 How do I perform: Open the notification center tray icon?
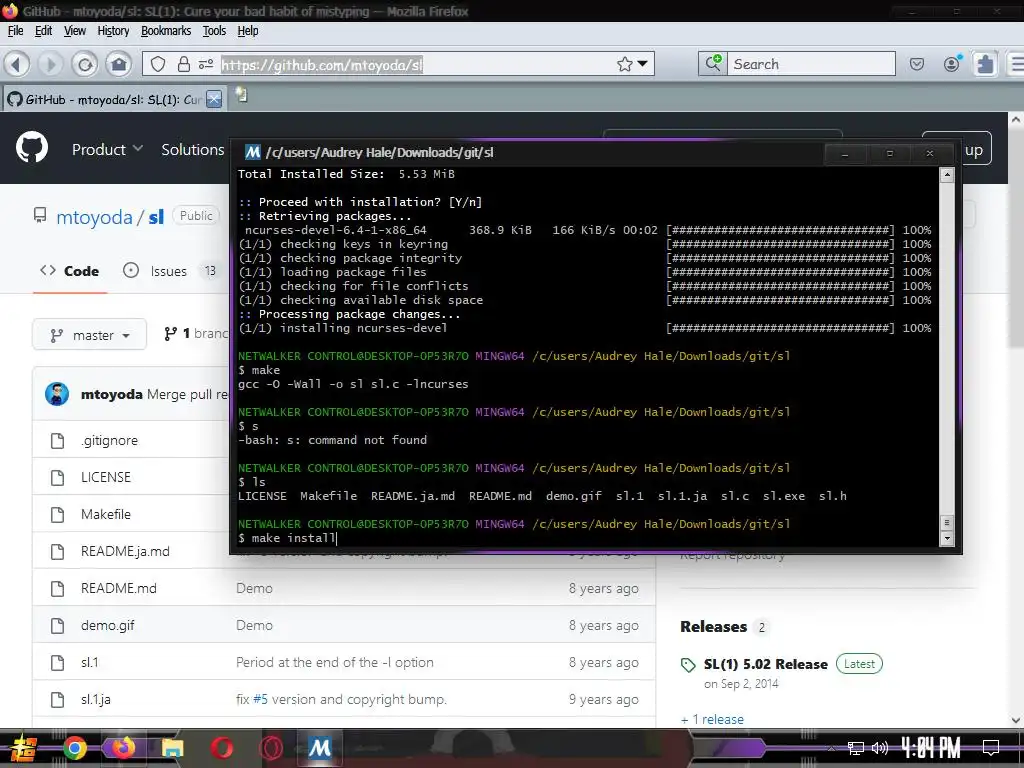(990, 748)
